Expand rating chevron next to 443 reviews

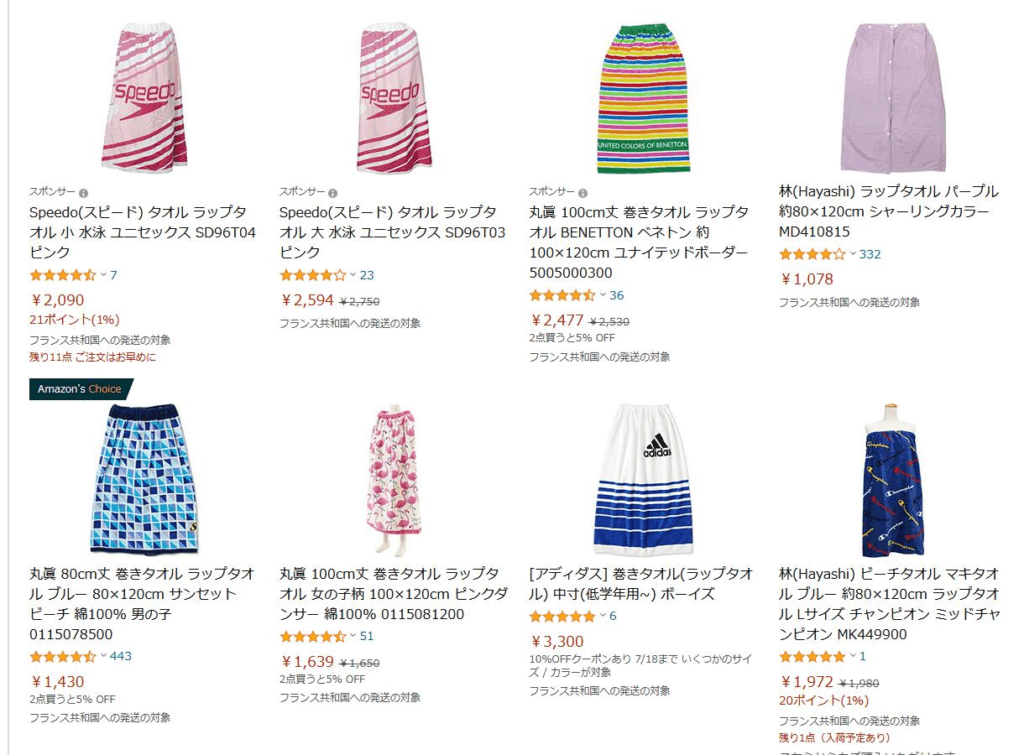103,656
